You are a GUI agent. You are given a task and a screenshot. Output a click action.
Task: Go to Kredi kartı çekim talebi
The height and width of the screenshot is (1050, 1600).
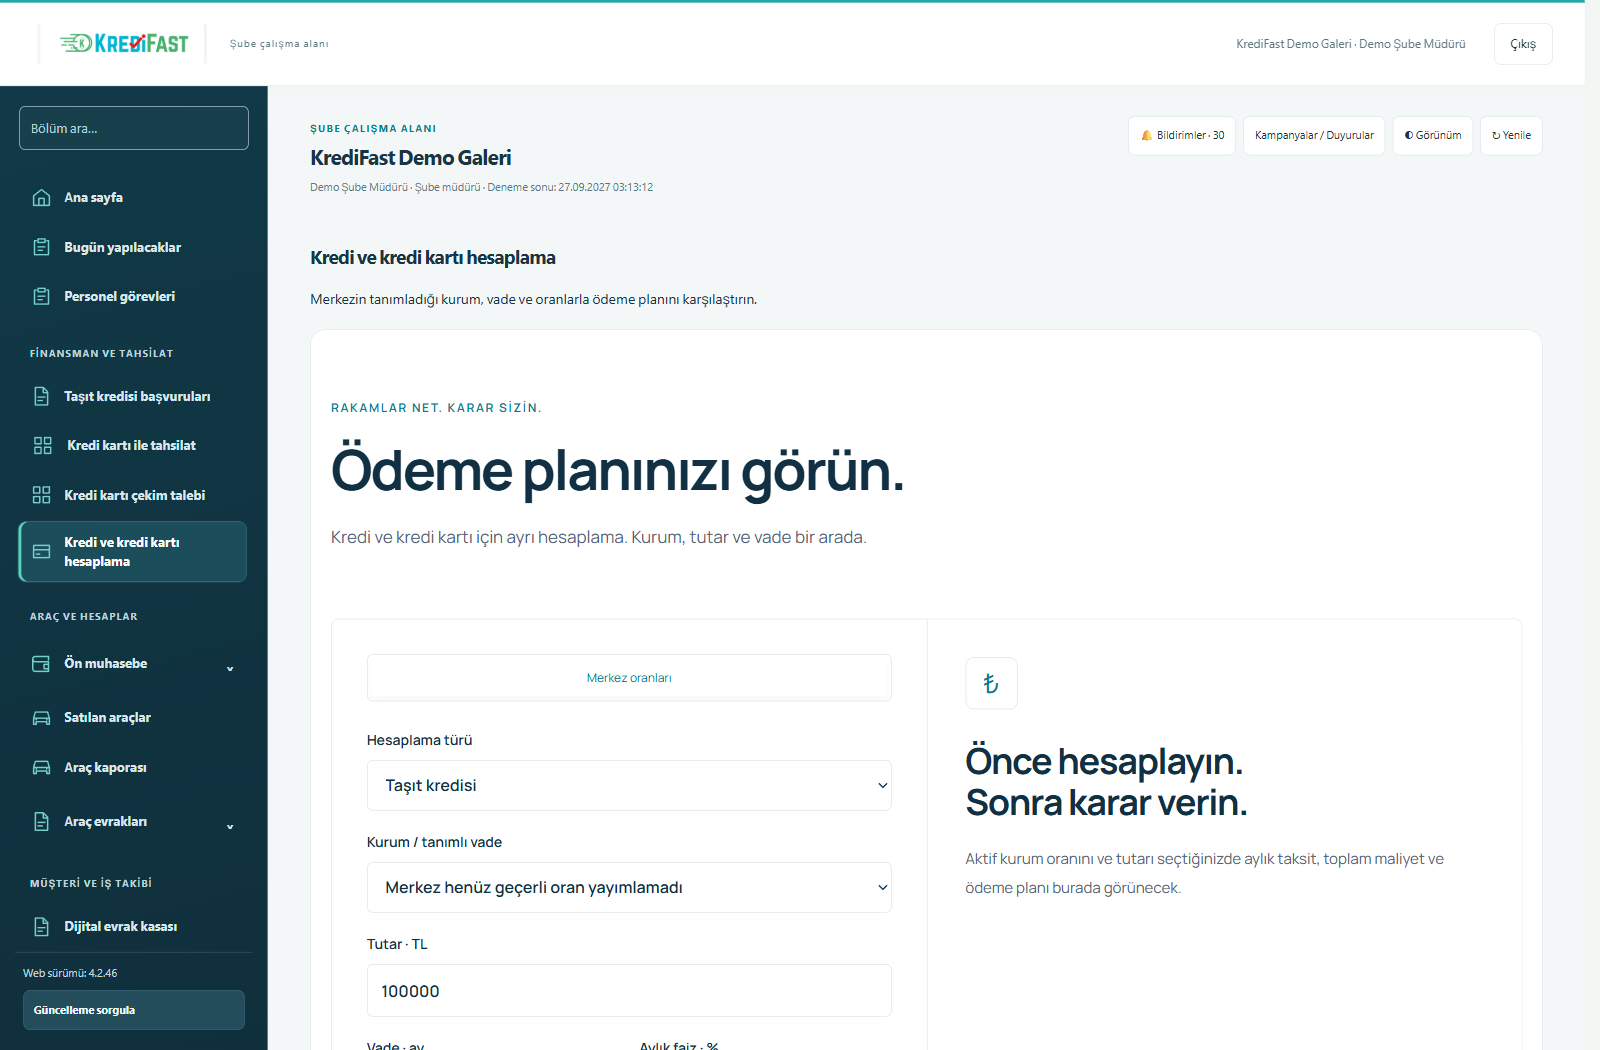133,495
